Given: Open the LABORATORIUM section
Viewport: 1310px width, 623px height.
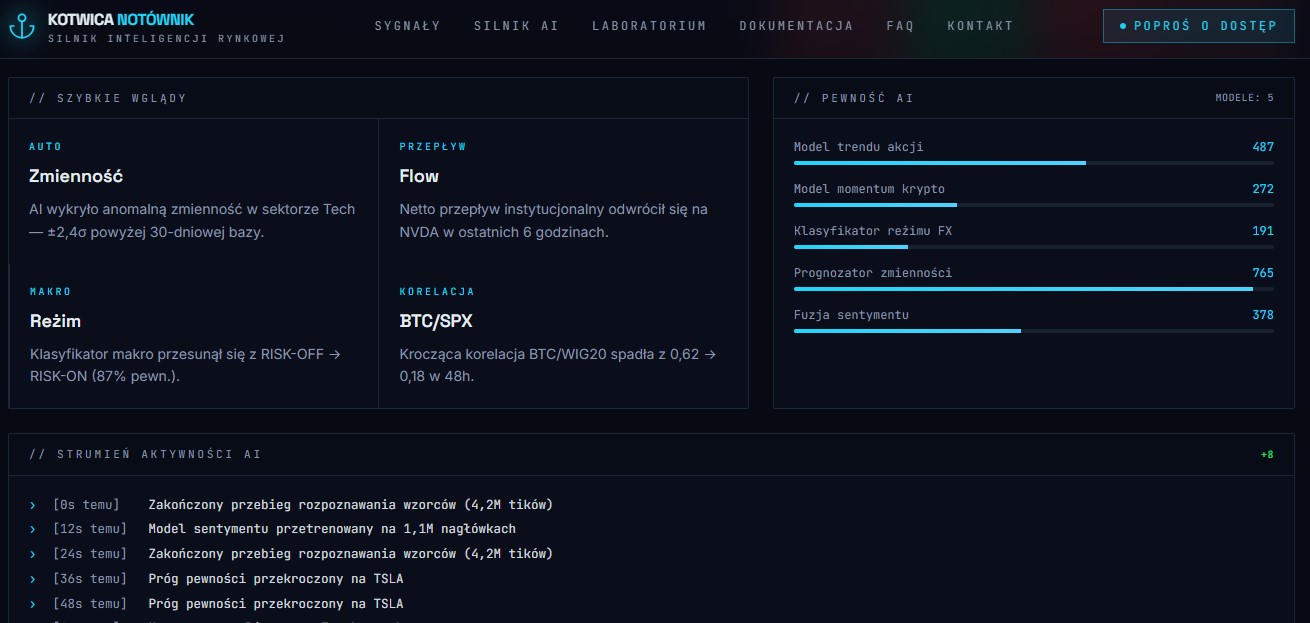Looking at the screenshot, I should 648,25.
